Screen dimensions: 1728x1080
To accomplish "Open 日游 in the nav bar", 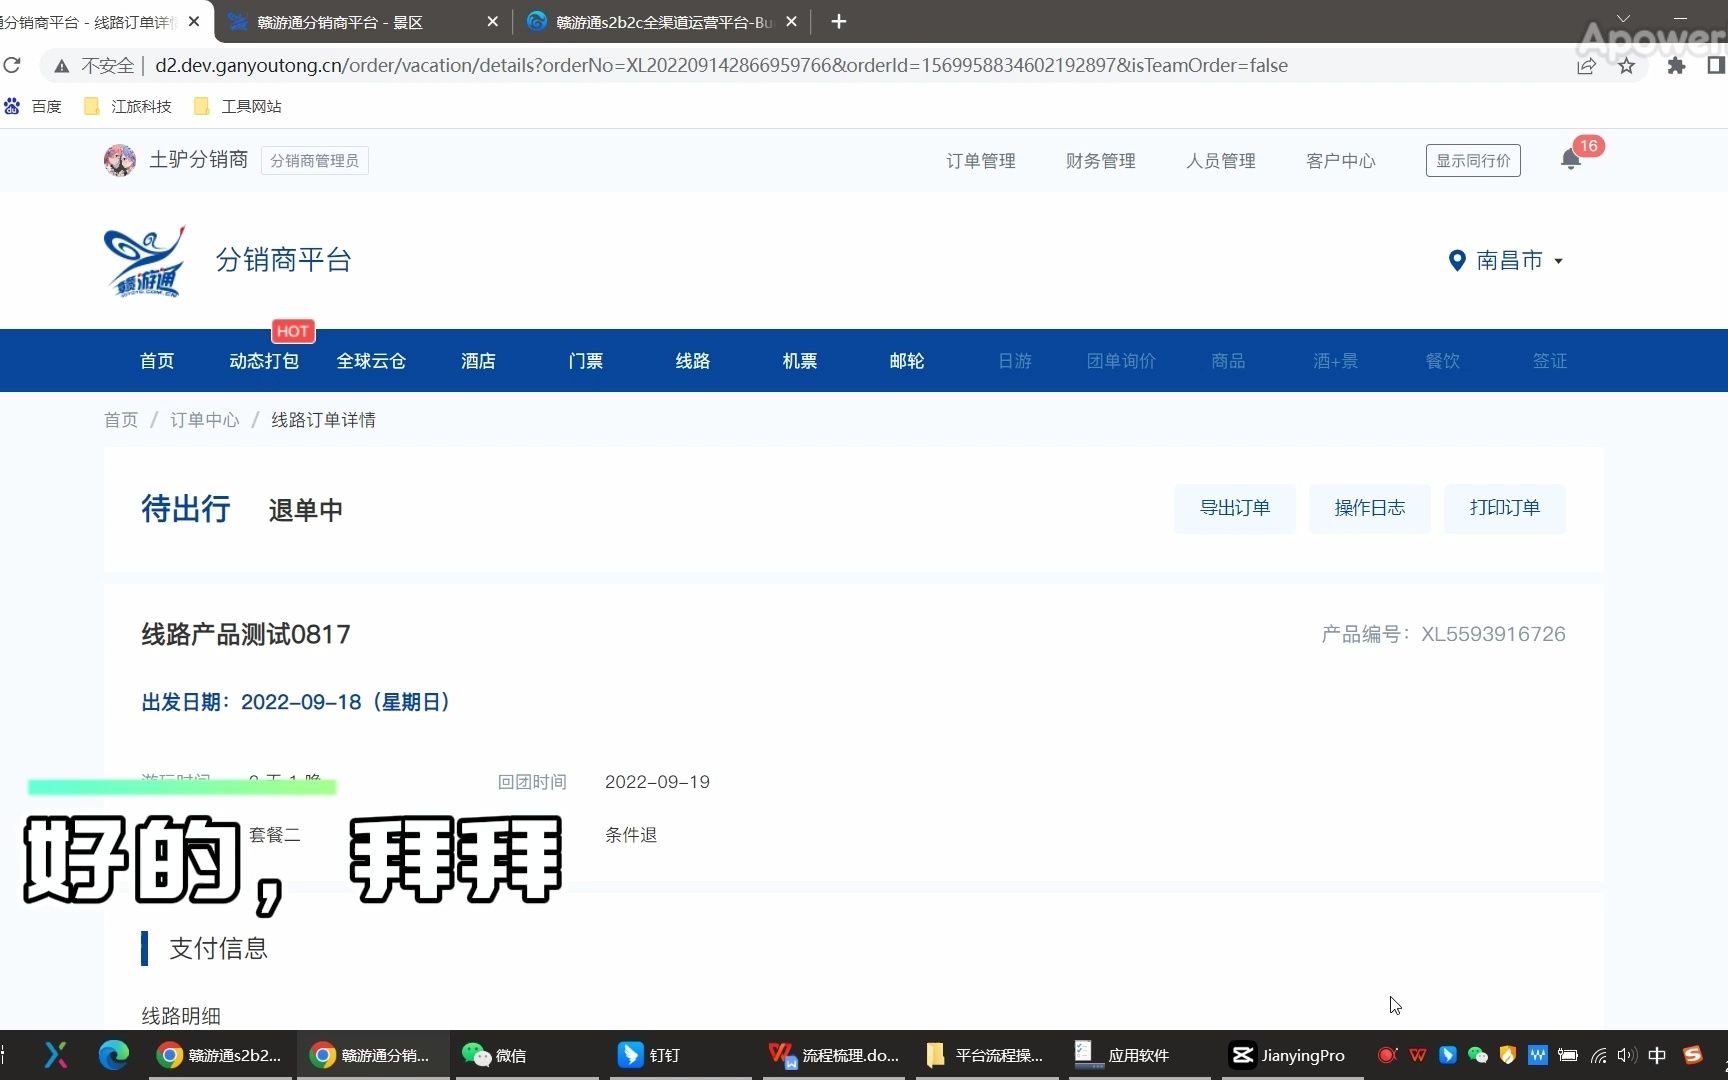I will [1014, 361].
